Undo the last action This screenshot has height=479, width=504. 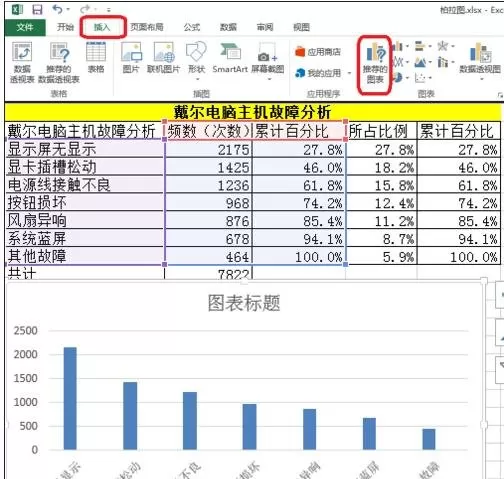(57, 9)
